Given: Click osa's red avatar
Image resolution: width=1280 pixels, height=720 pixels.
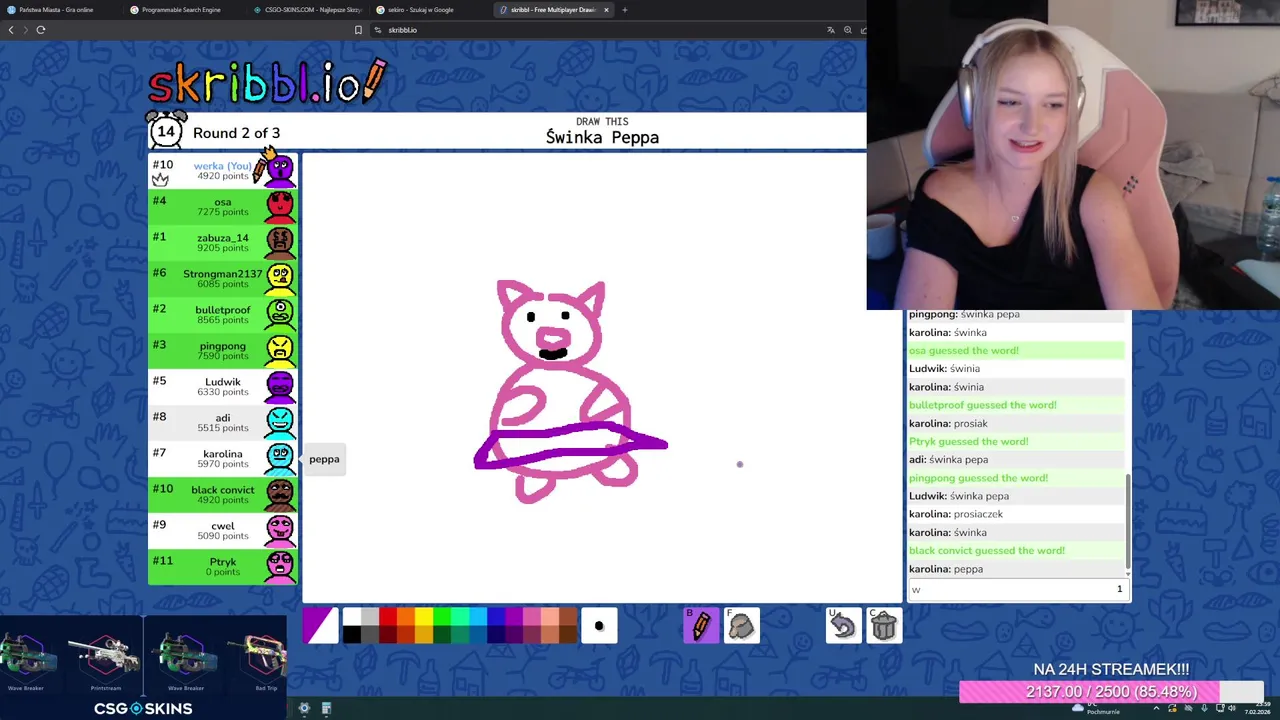Looking at the screenshot, I should tap(280, 206).
